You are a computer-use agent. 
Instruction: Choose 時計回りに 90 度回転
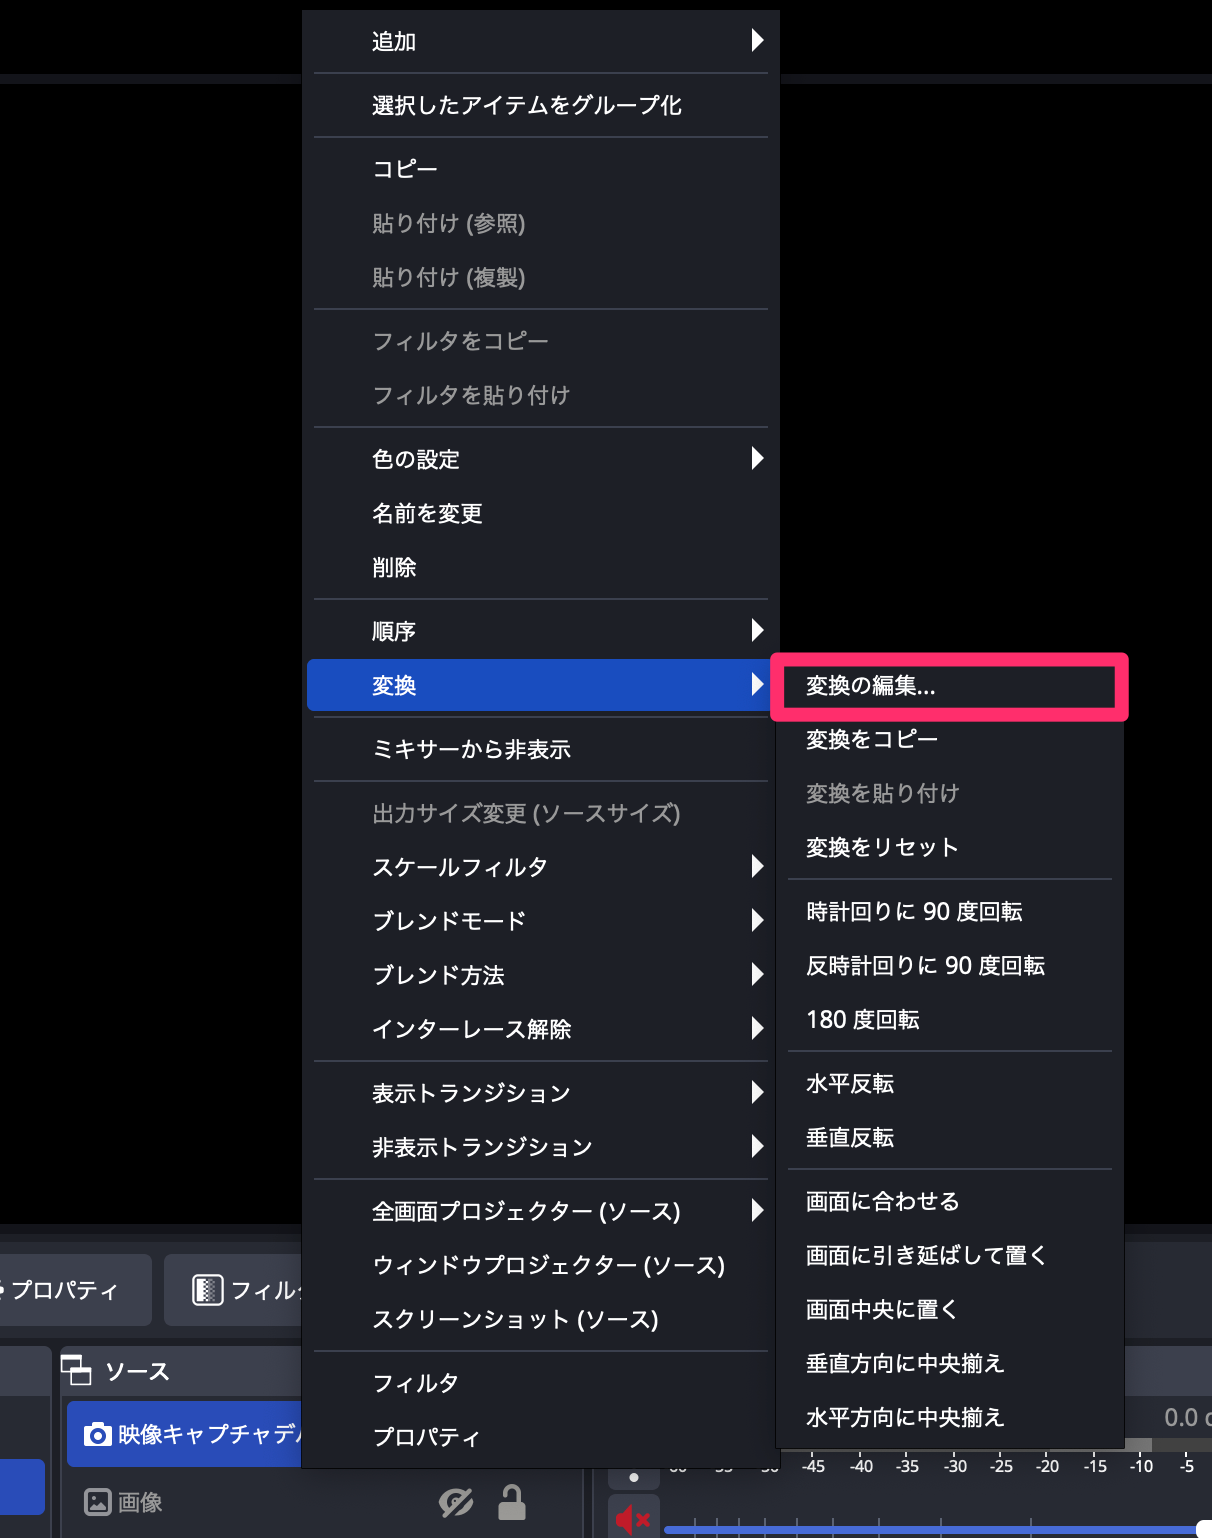(x=949, y=911)
